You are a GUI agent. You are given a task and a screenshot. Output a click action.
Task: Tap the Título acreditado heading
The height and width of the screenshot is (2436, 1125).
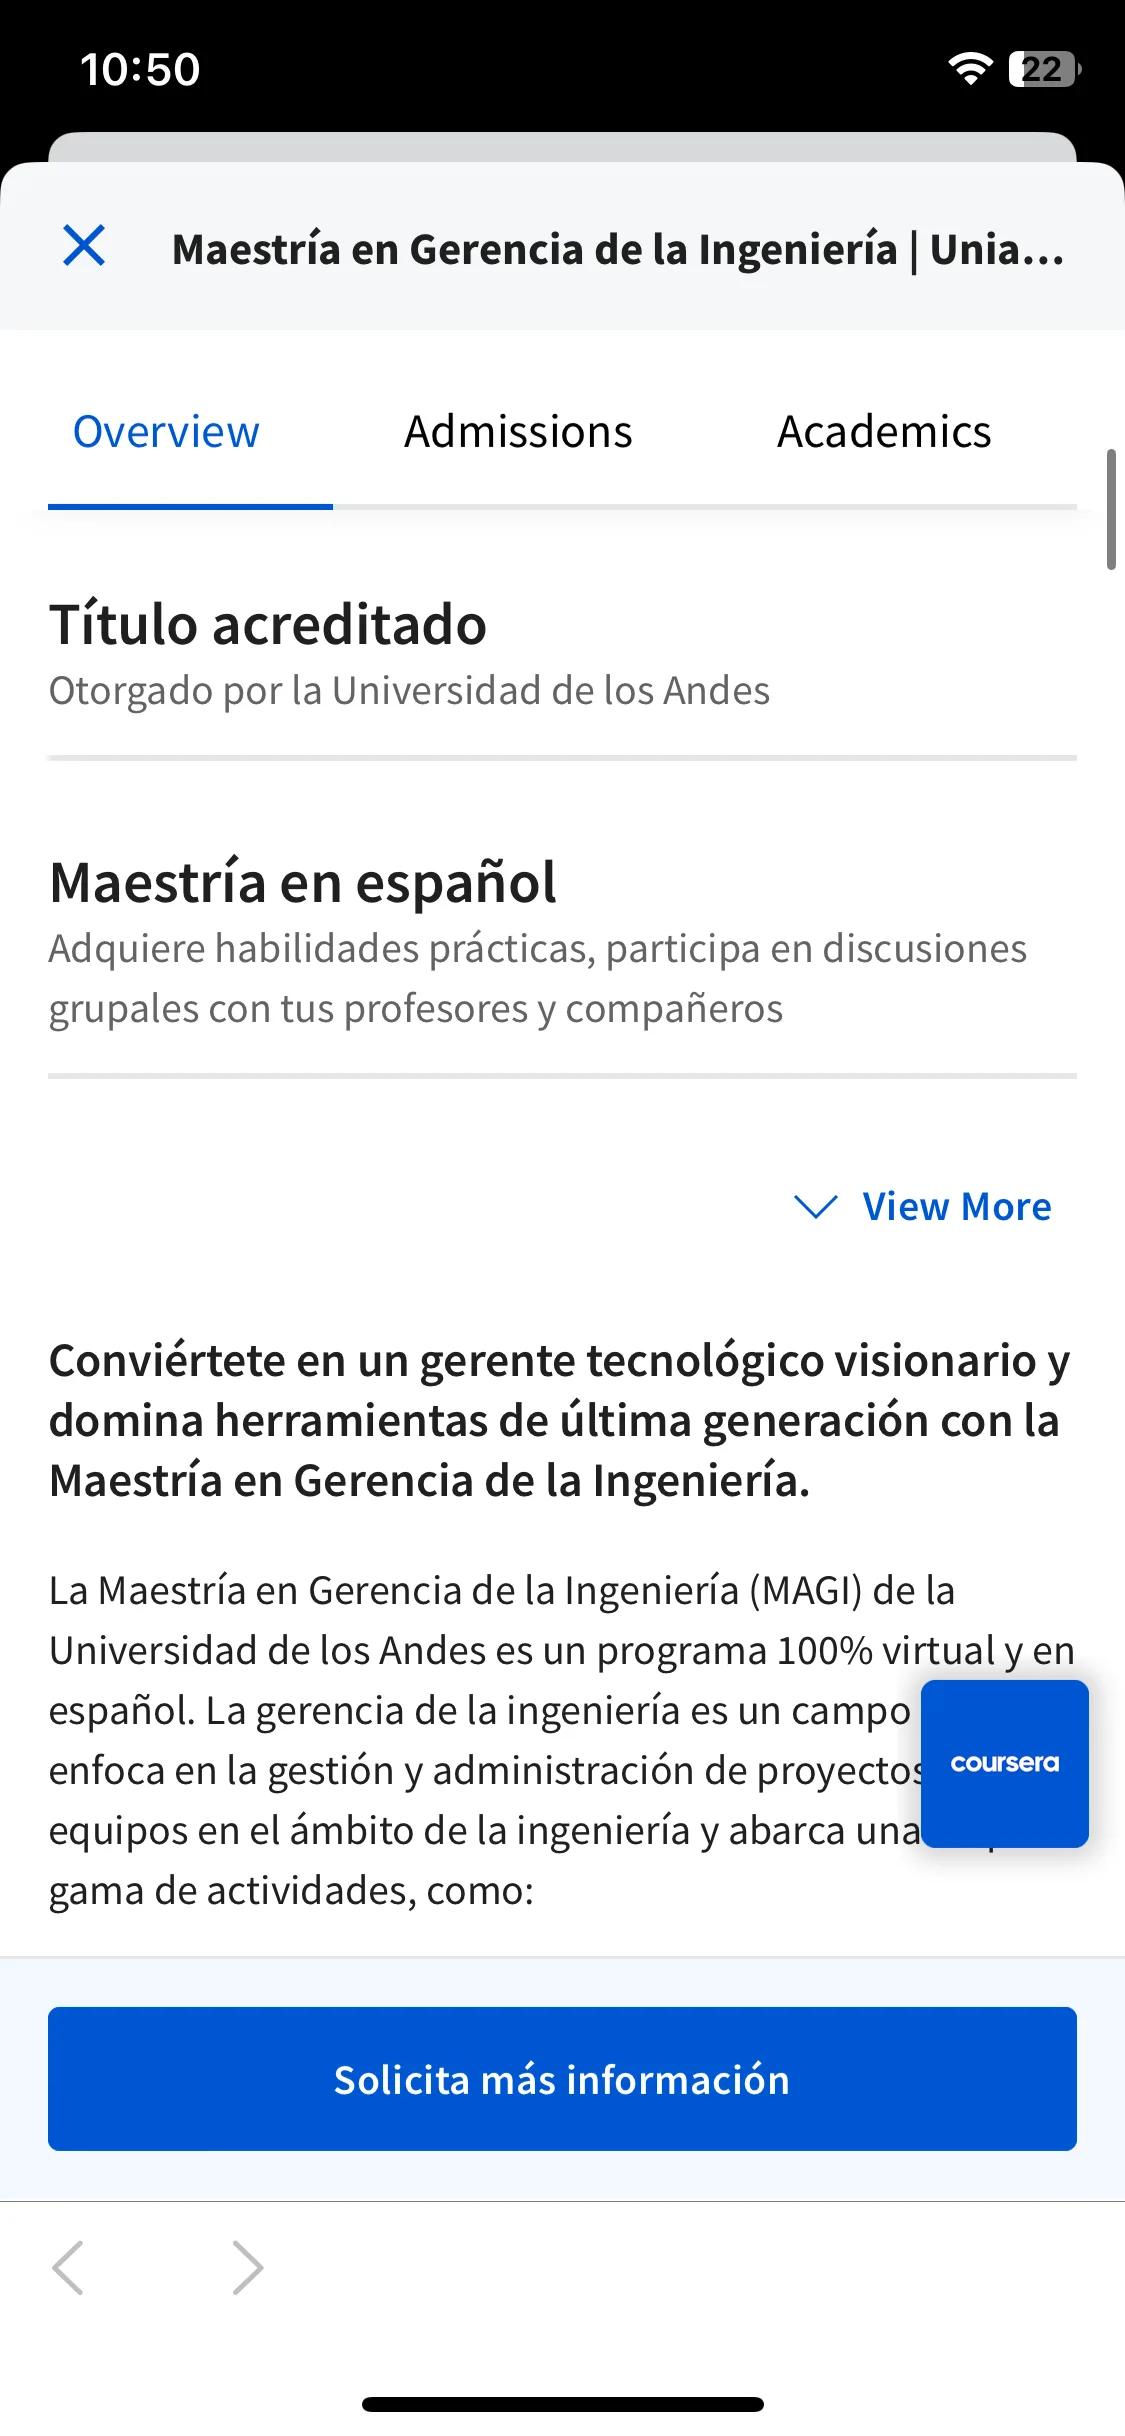pyautogui.click(x=268, y=625)
